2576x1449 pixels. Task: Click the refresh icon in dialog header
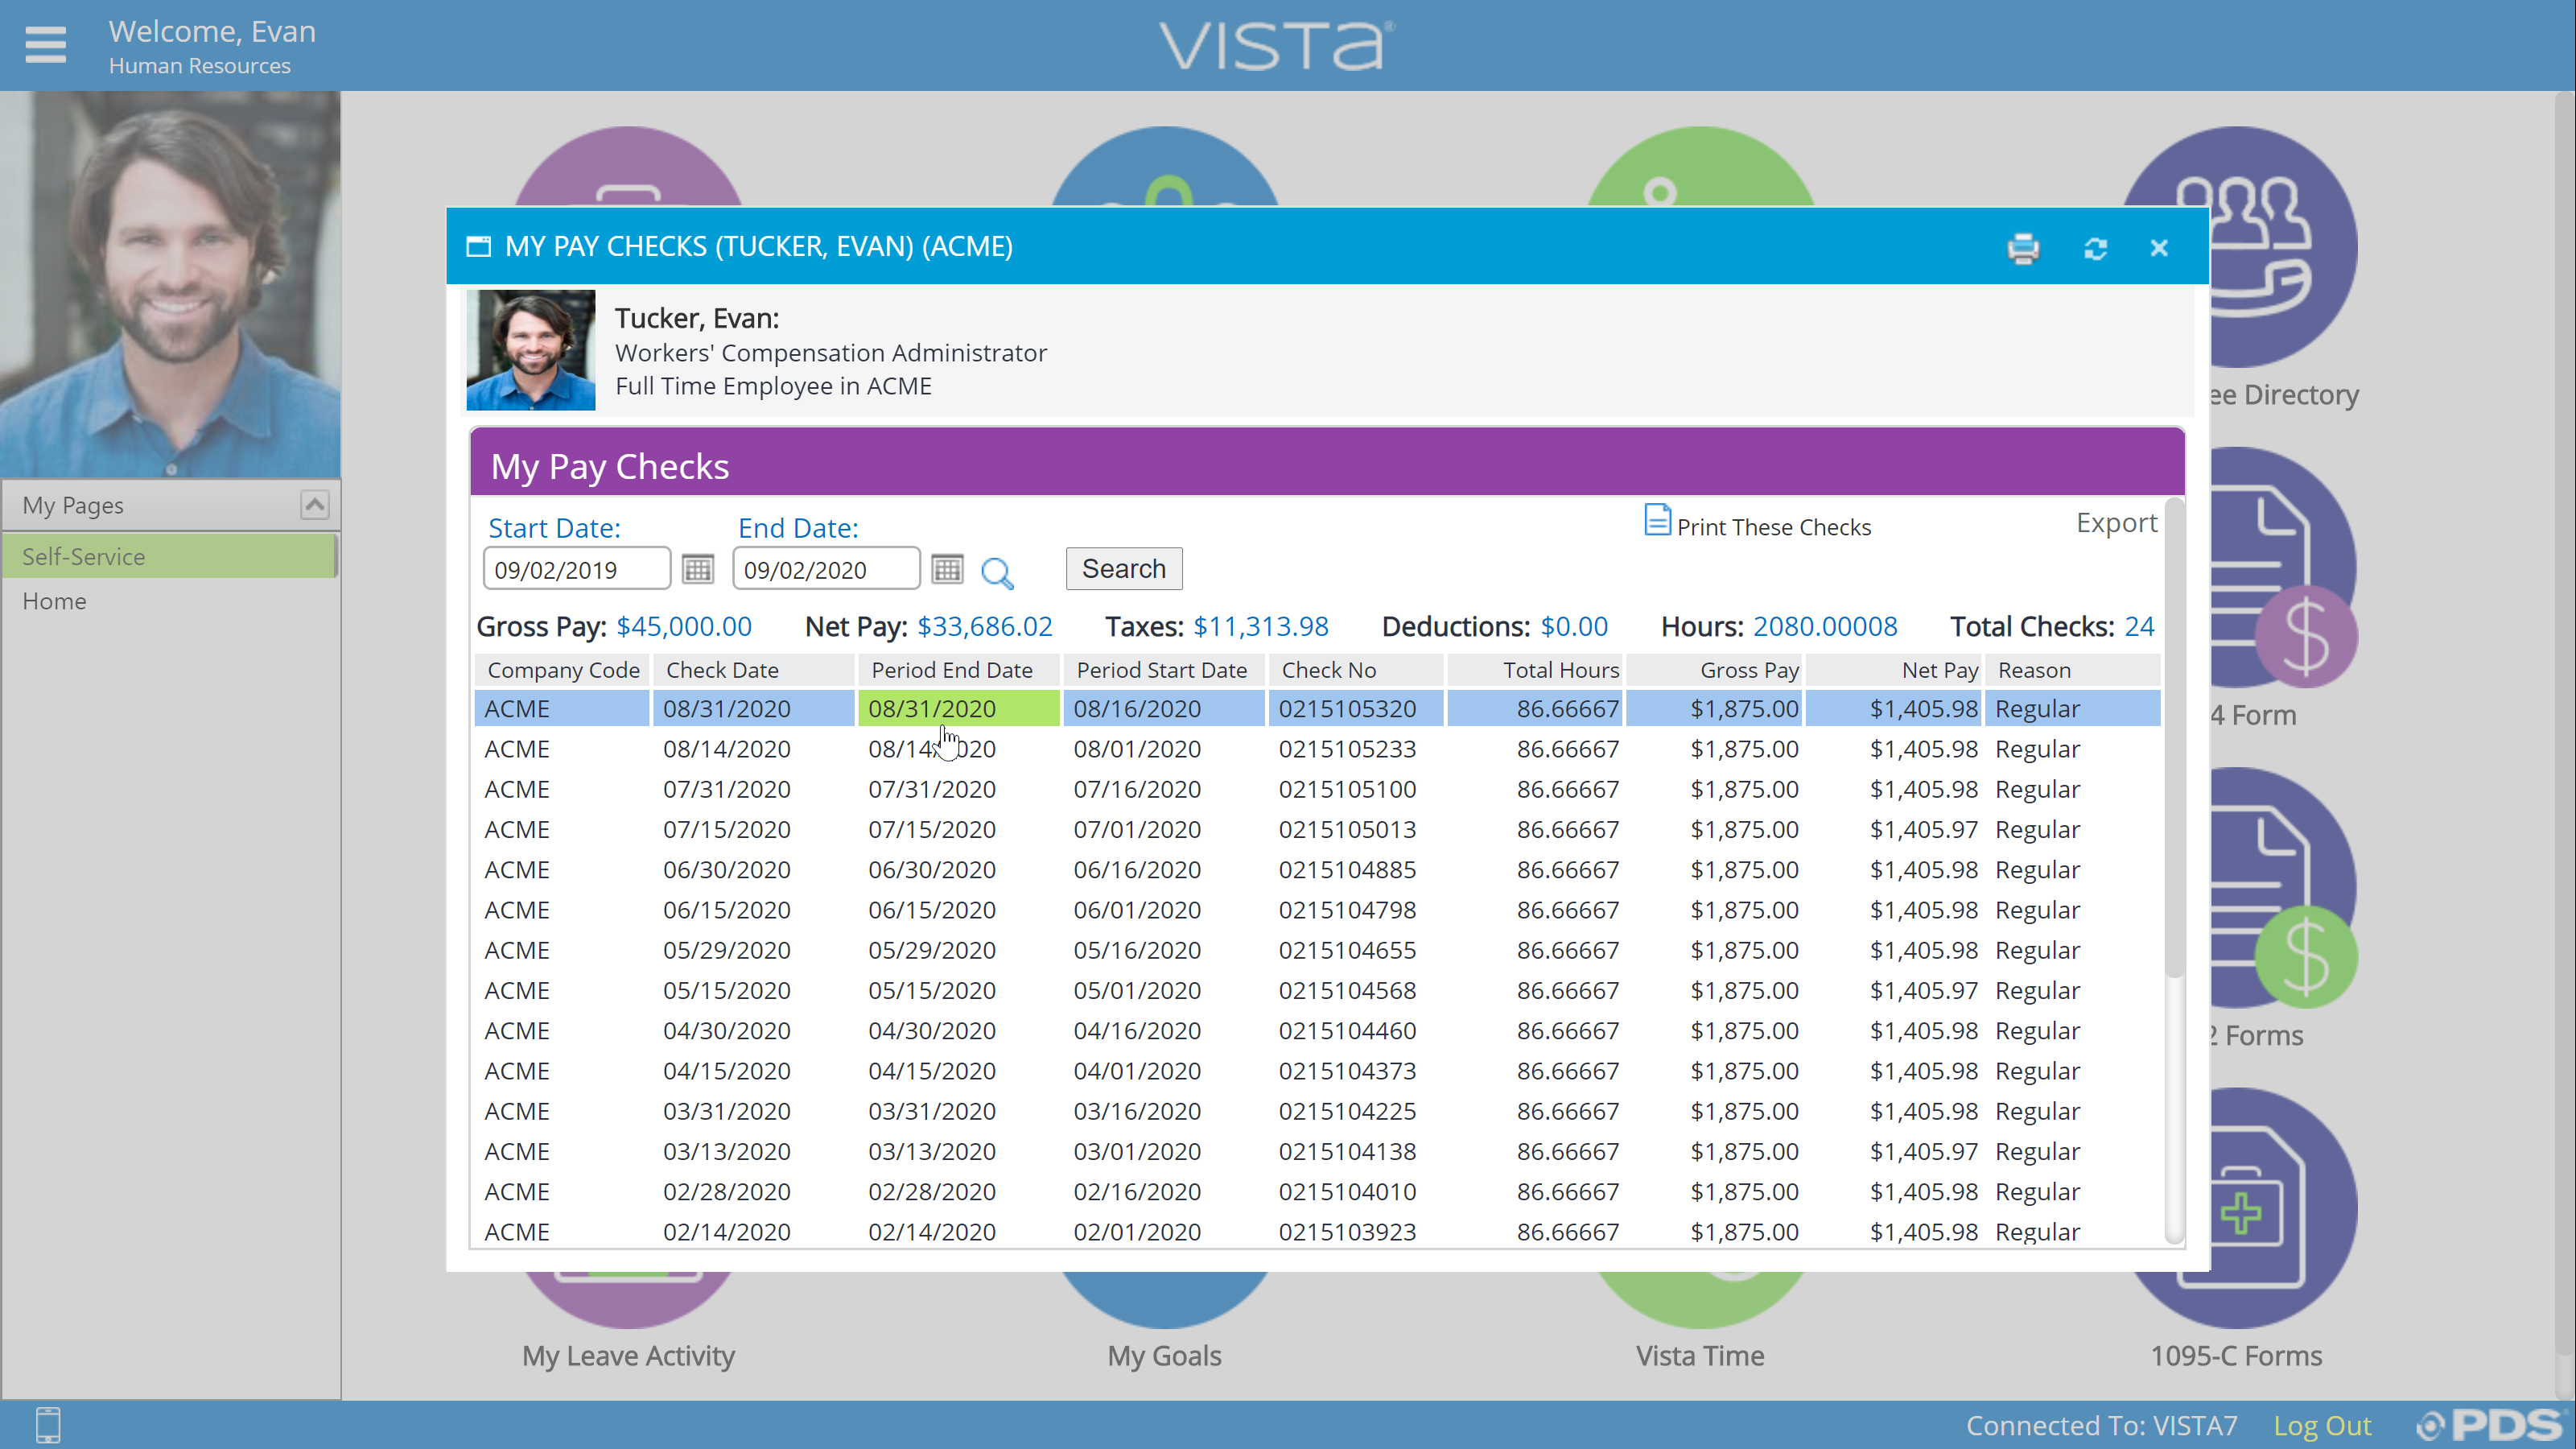[2095, 248]
